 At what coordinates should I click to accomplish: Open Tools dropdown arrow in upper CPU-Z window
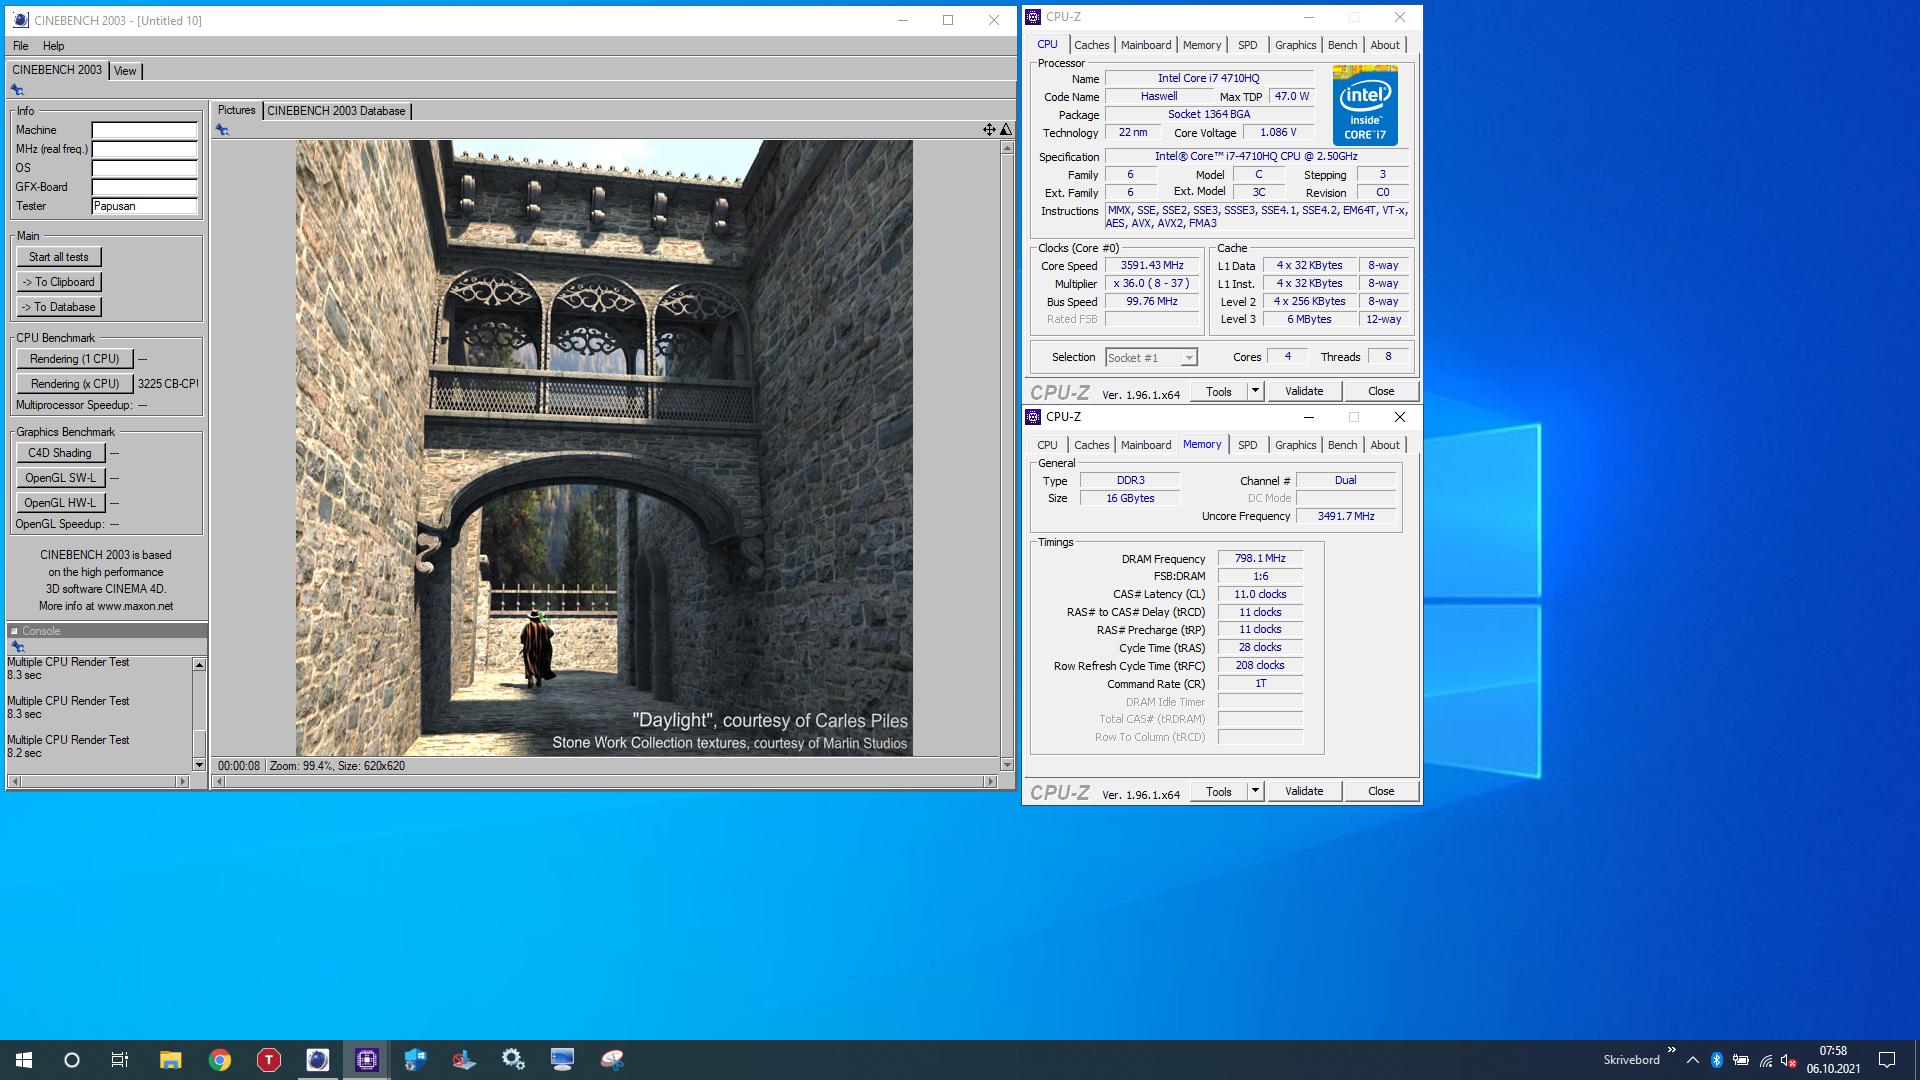tap(1256, 391)
